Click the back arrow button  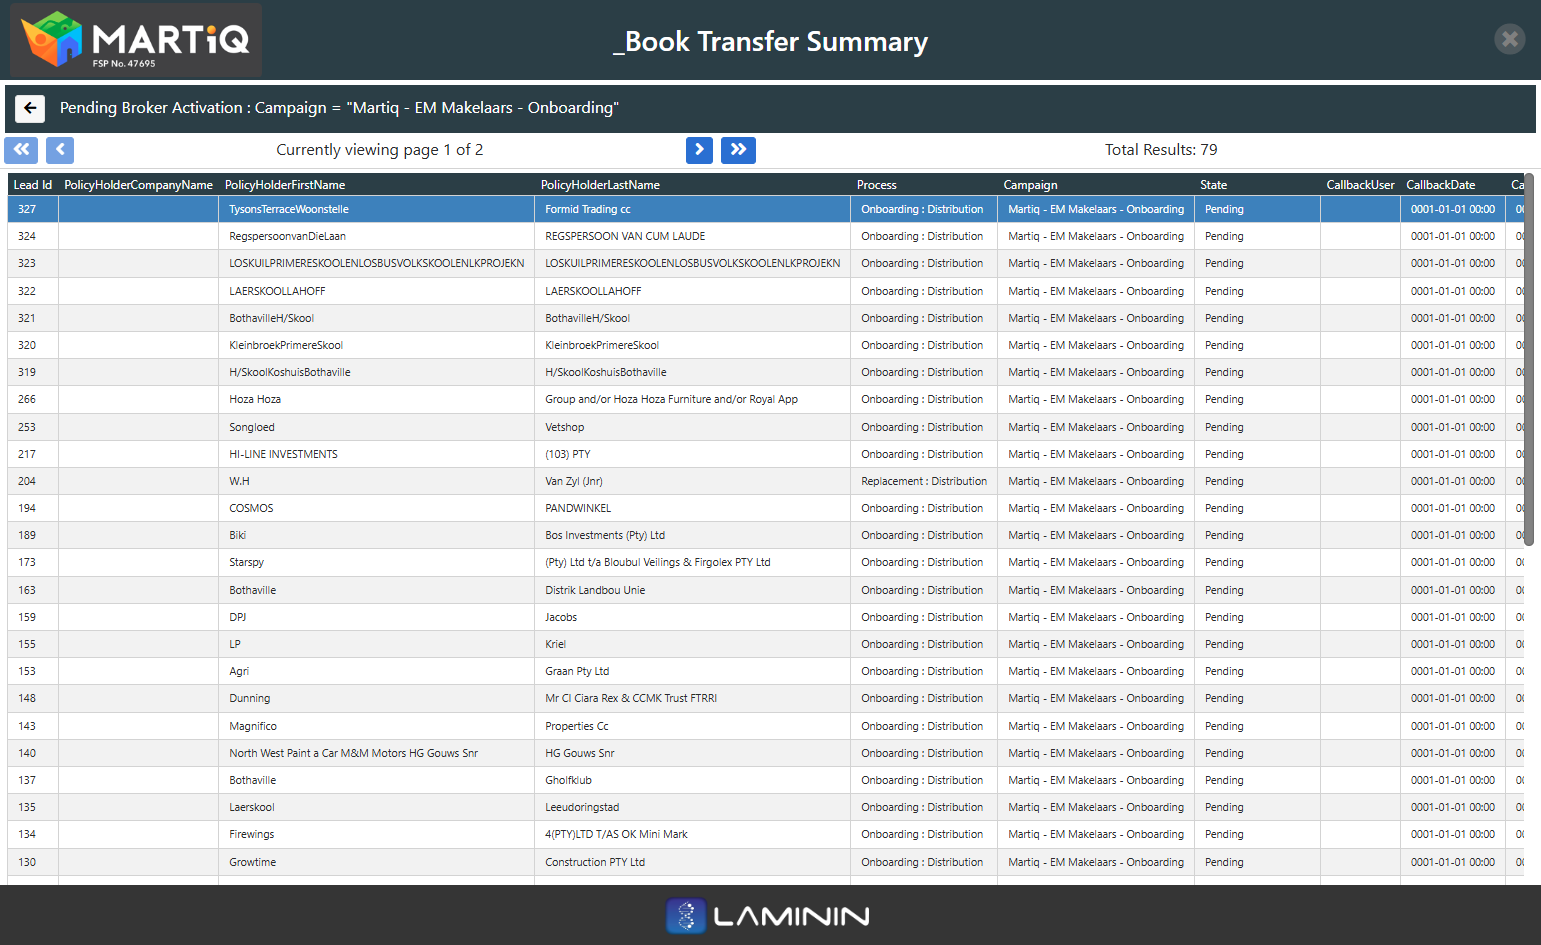tap(30, 108)
